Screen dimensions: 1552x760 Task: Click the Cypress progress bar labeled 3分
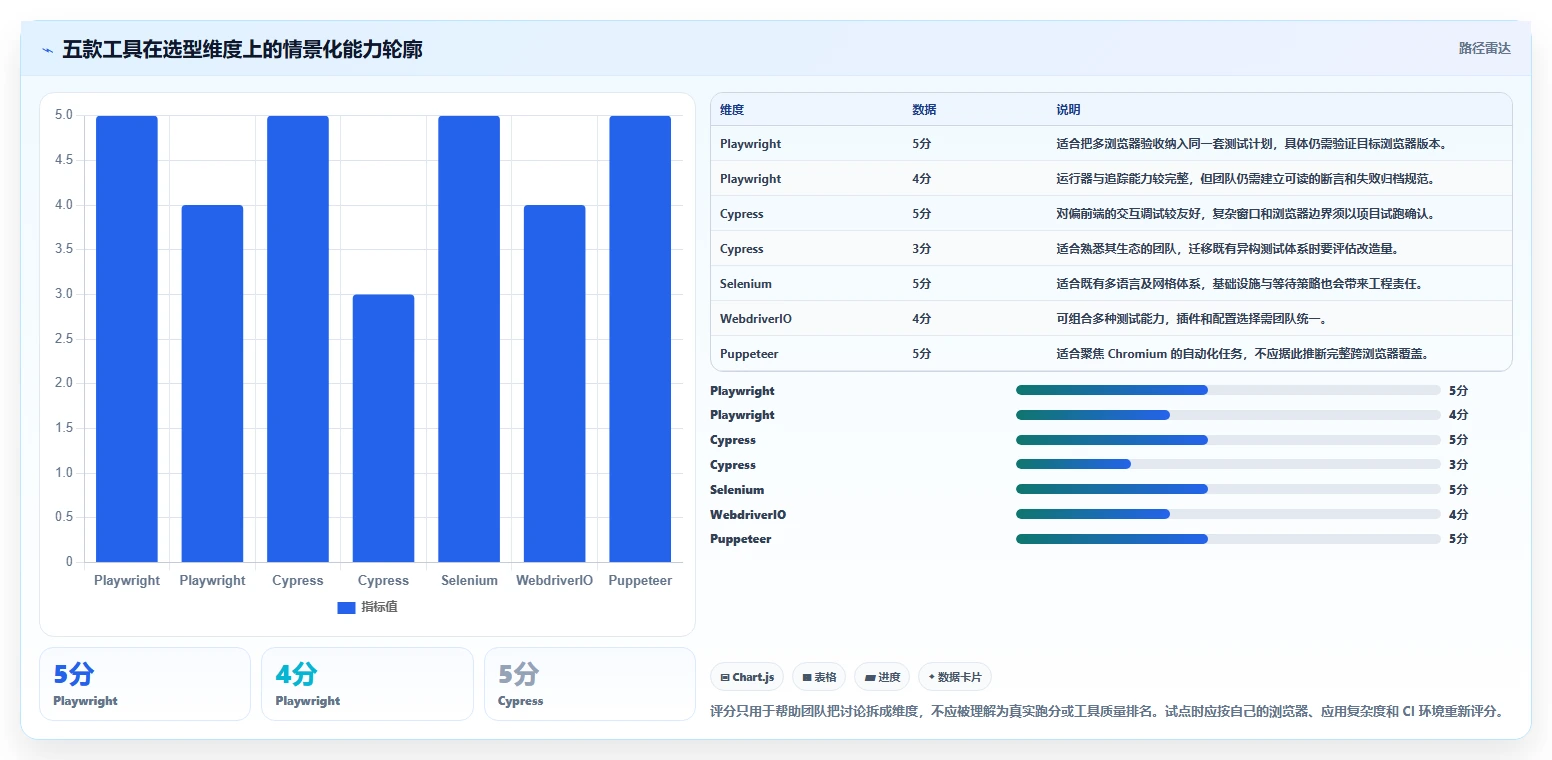(1228, 464)
